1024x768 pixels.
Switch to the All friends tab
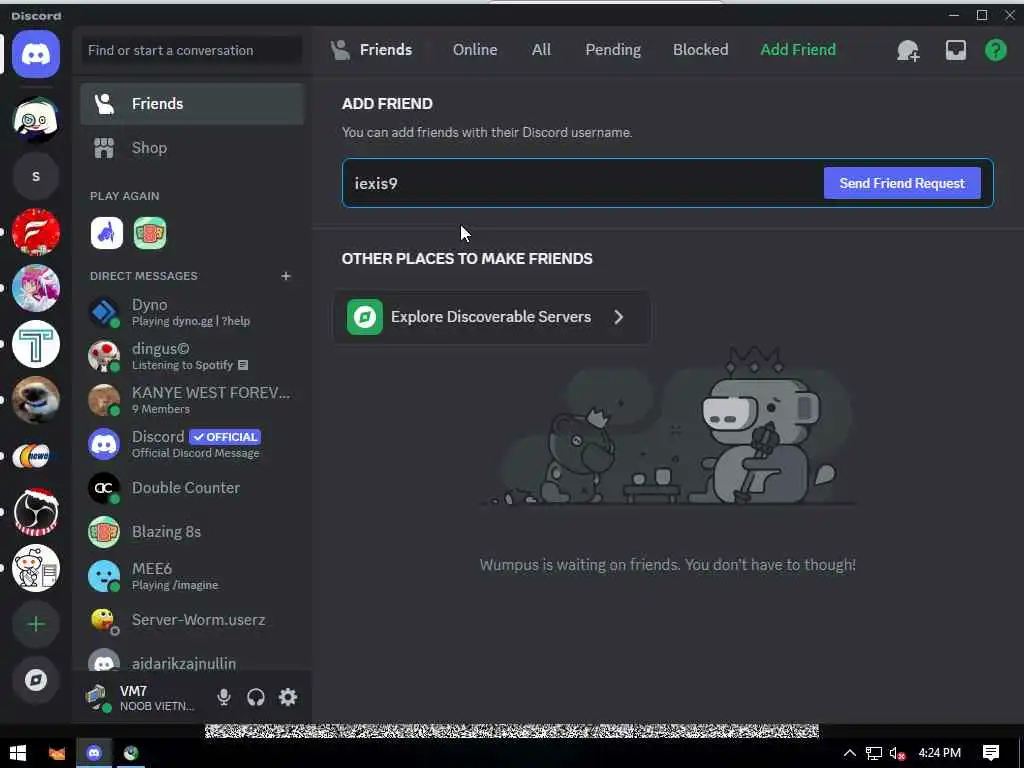(x=541, y=50)
